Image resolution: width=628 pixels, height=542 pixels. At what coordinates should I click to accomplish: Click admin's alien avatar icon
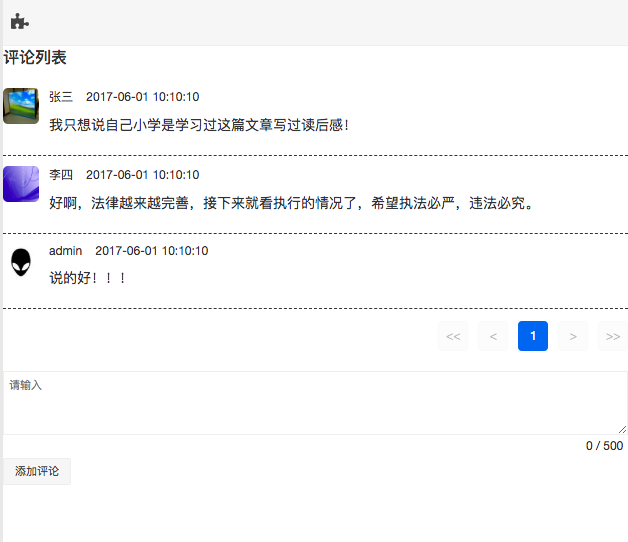tap(21, 262)
